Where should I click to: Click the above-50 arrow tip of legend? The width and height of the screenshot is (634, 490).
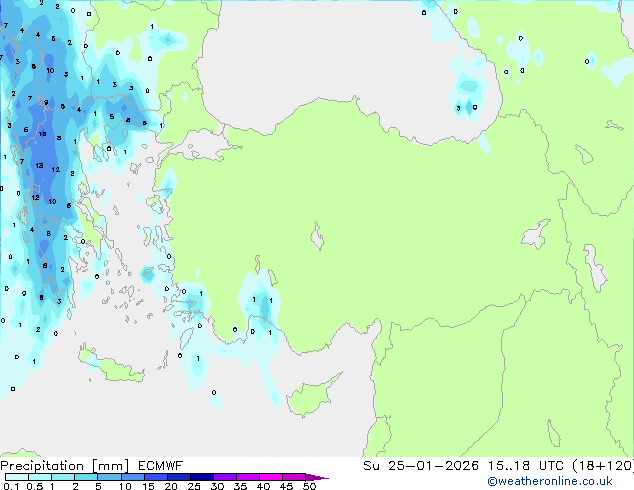point(317,477)
